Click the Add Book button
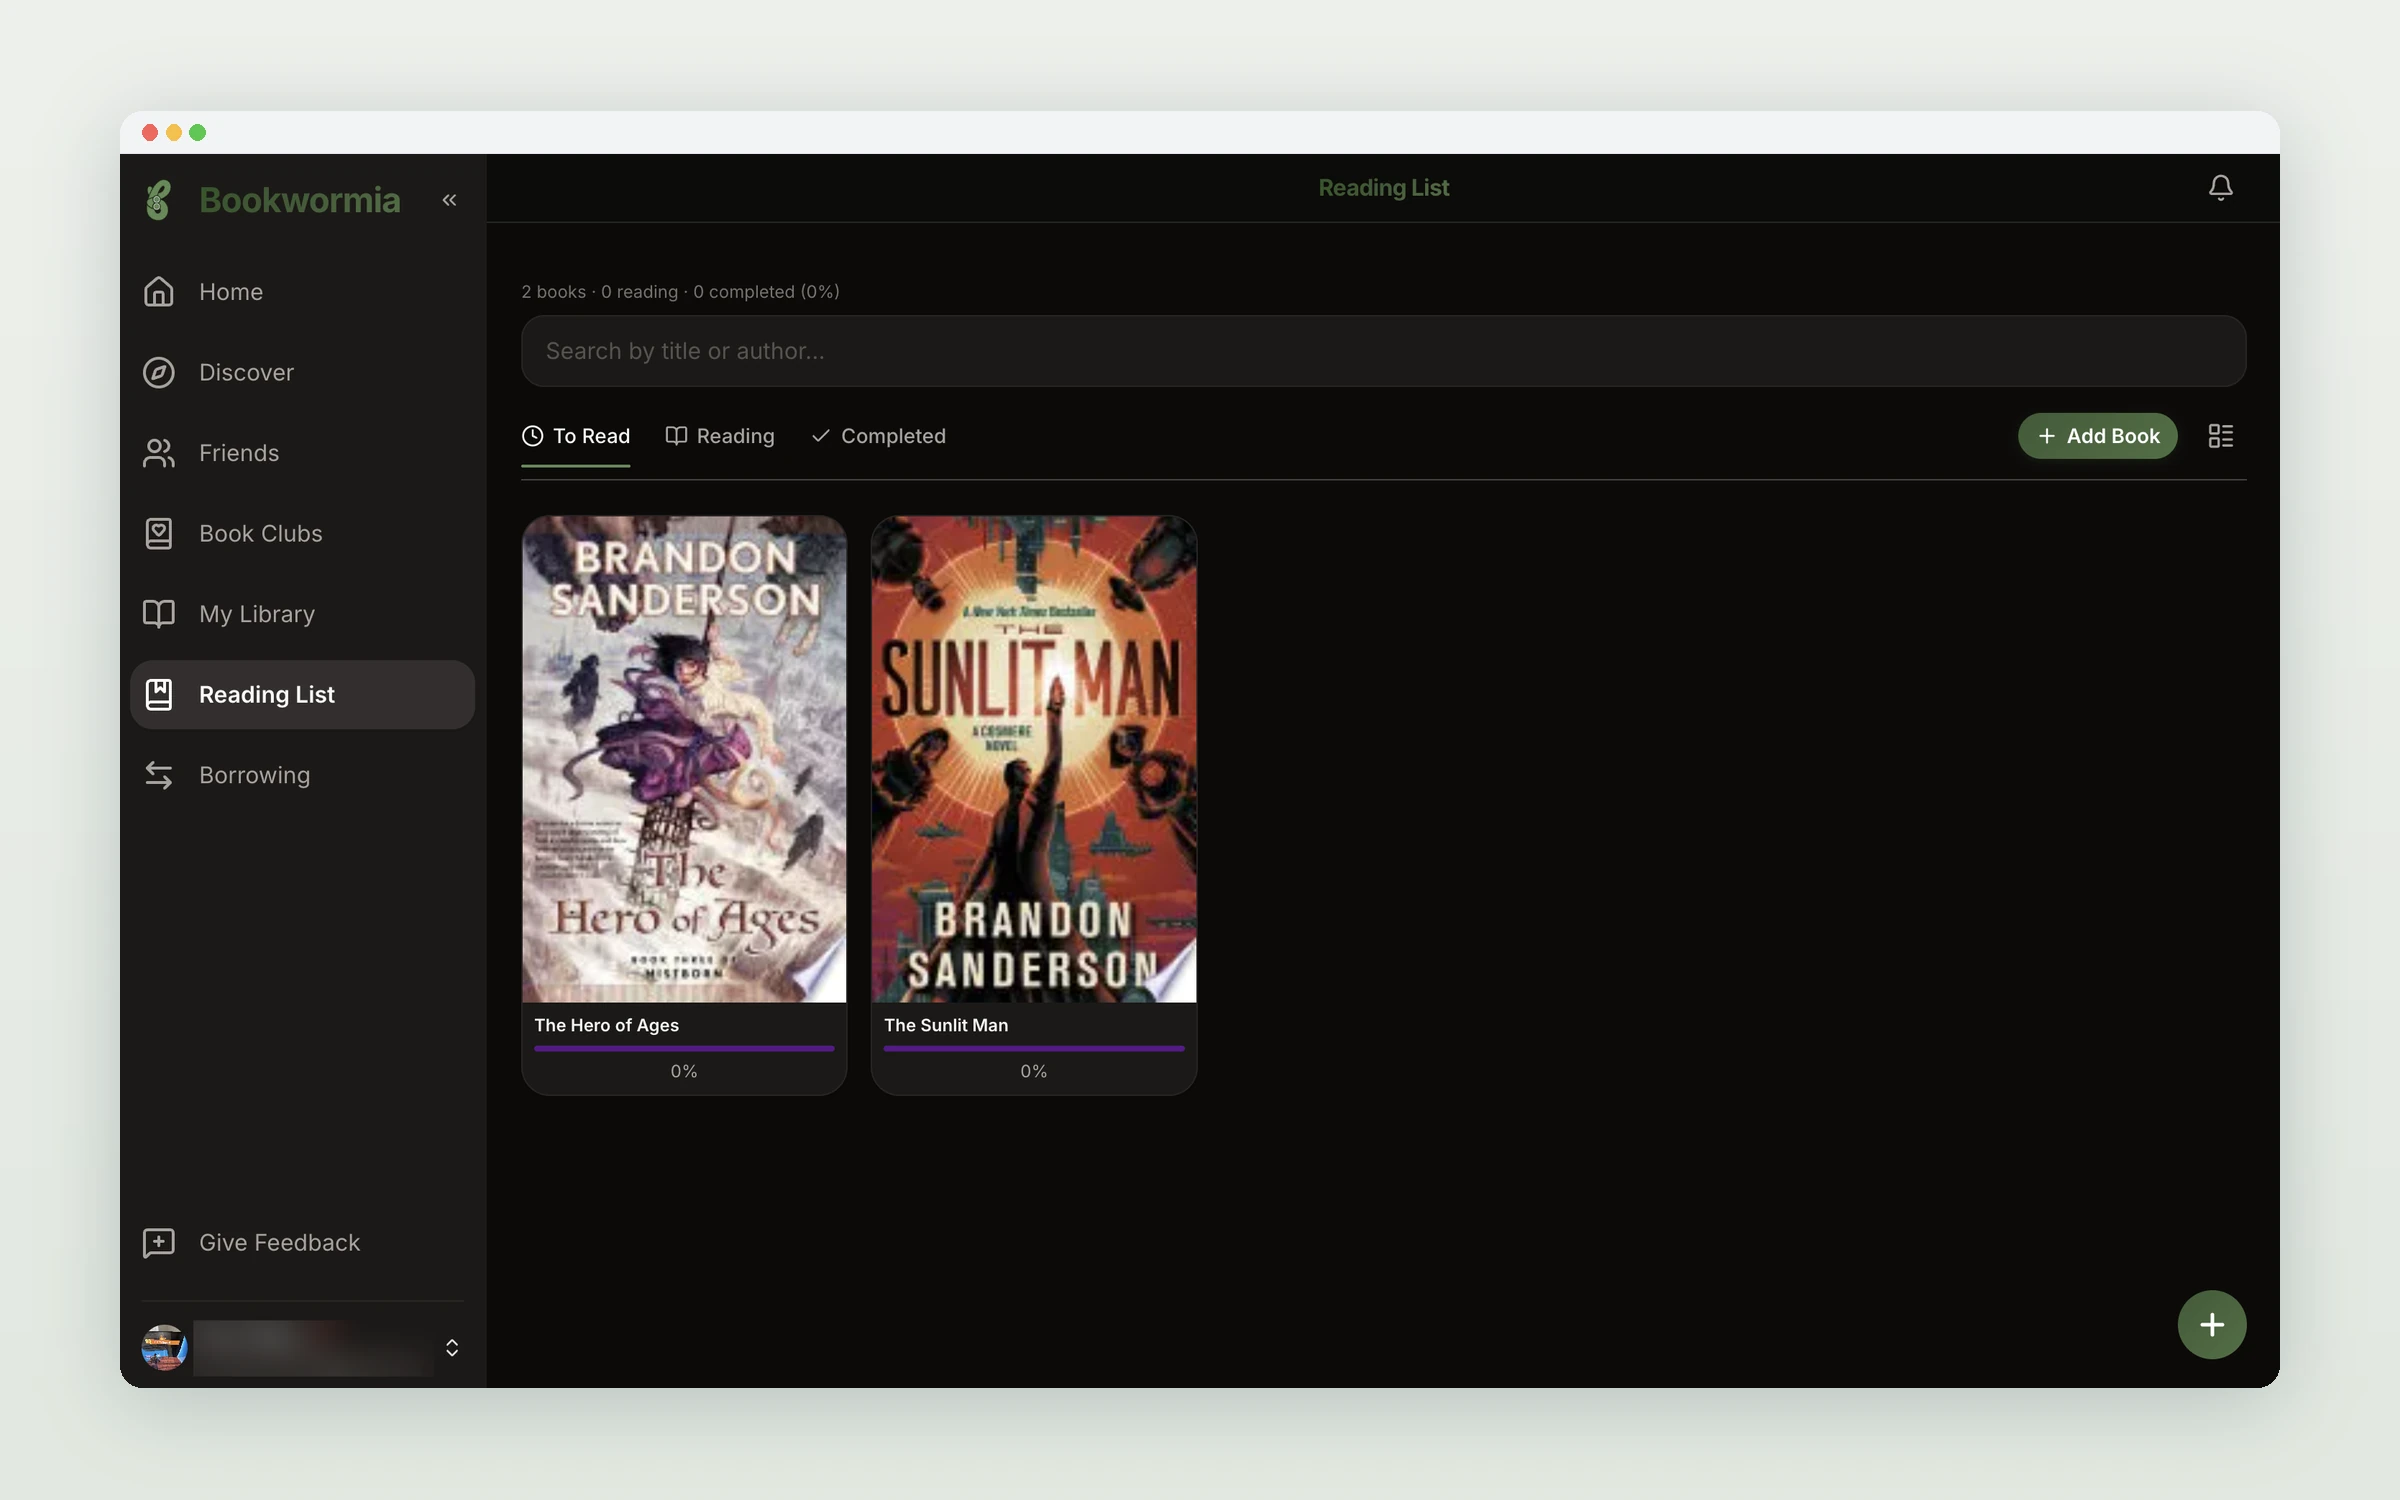This screenshot has height=1500, width=2400. (2097, 436)
